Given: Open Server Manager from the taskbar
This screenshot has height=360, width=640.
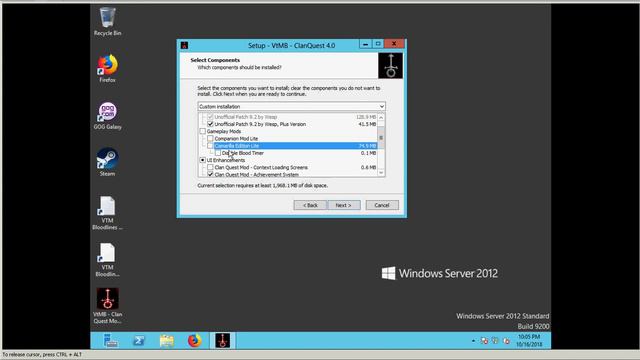Looking at the screenshot, I should point(111,340).
